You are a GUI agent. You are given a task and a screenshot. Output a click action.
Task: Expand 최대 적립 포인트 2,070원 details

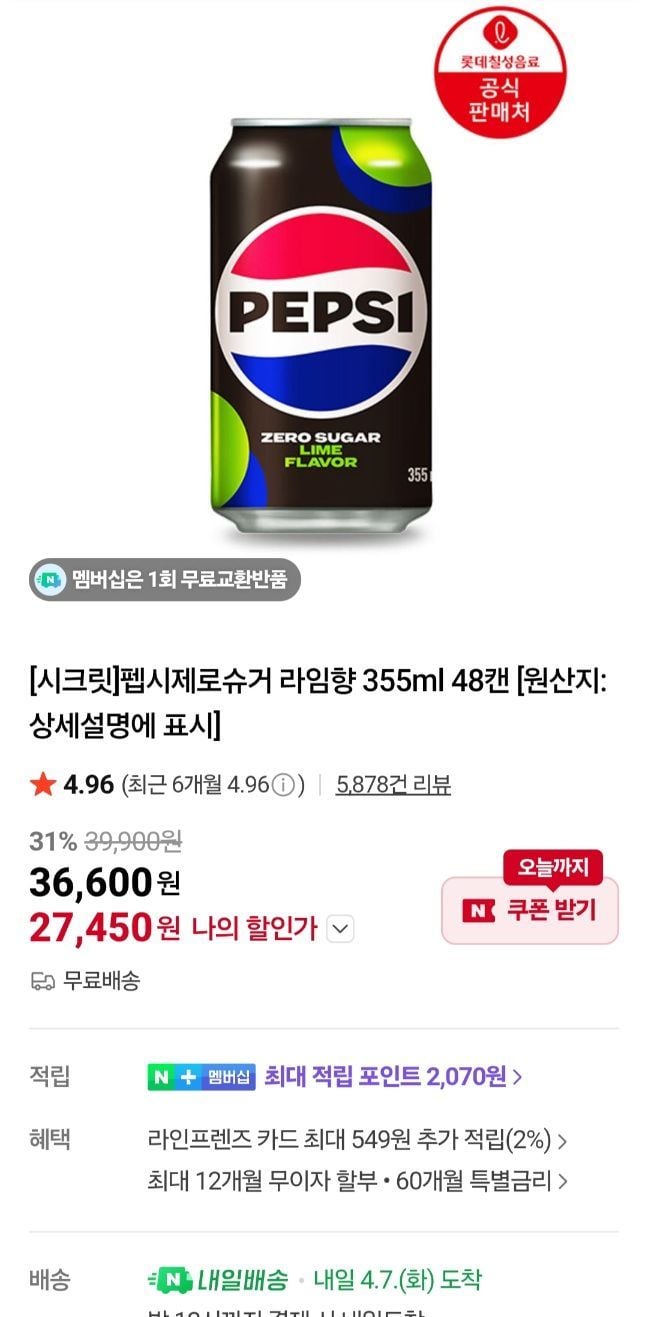click(x=394, y=1077)
